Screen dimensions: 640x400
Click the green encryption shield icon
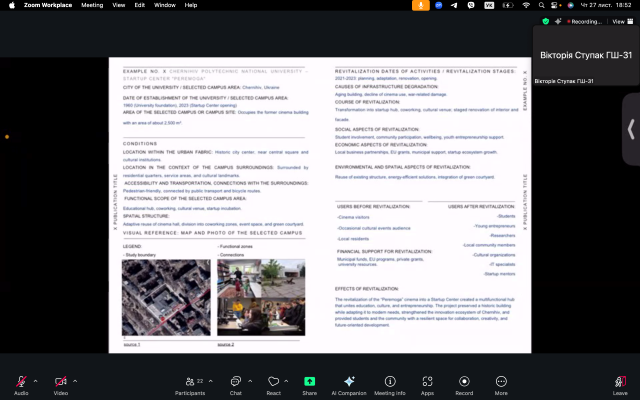click(546, 20)
